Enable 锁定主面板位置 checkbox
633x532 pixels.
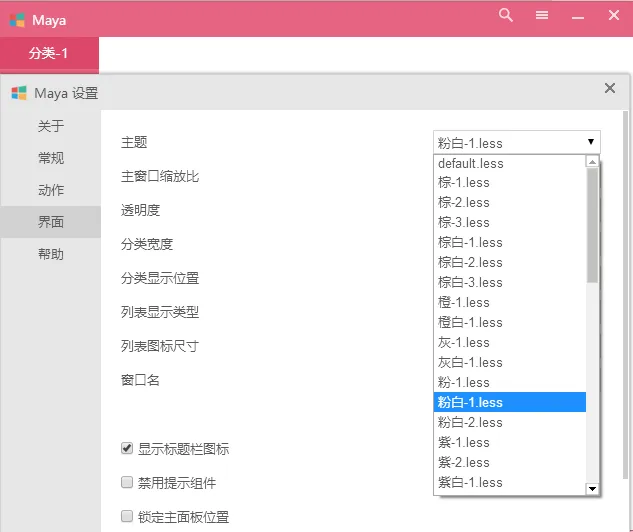(127, 516)
